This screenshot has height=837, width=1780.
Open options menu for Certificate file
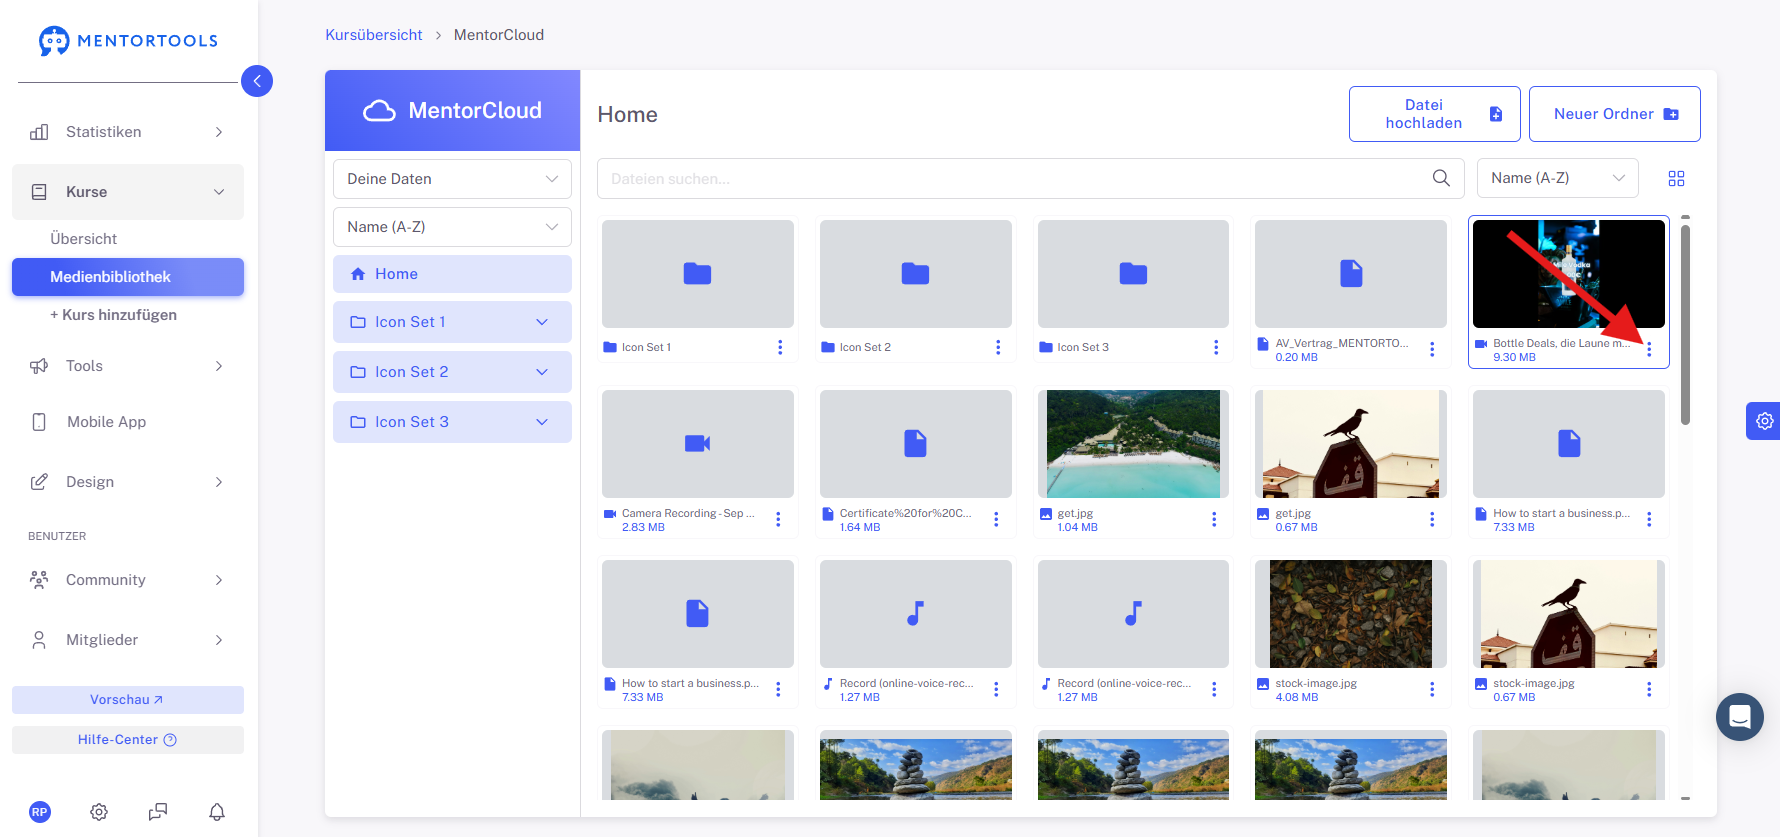(996, 519)
